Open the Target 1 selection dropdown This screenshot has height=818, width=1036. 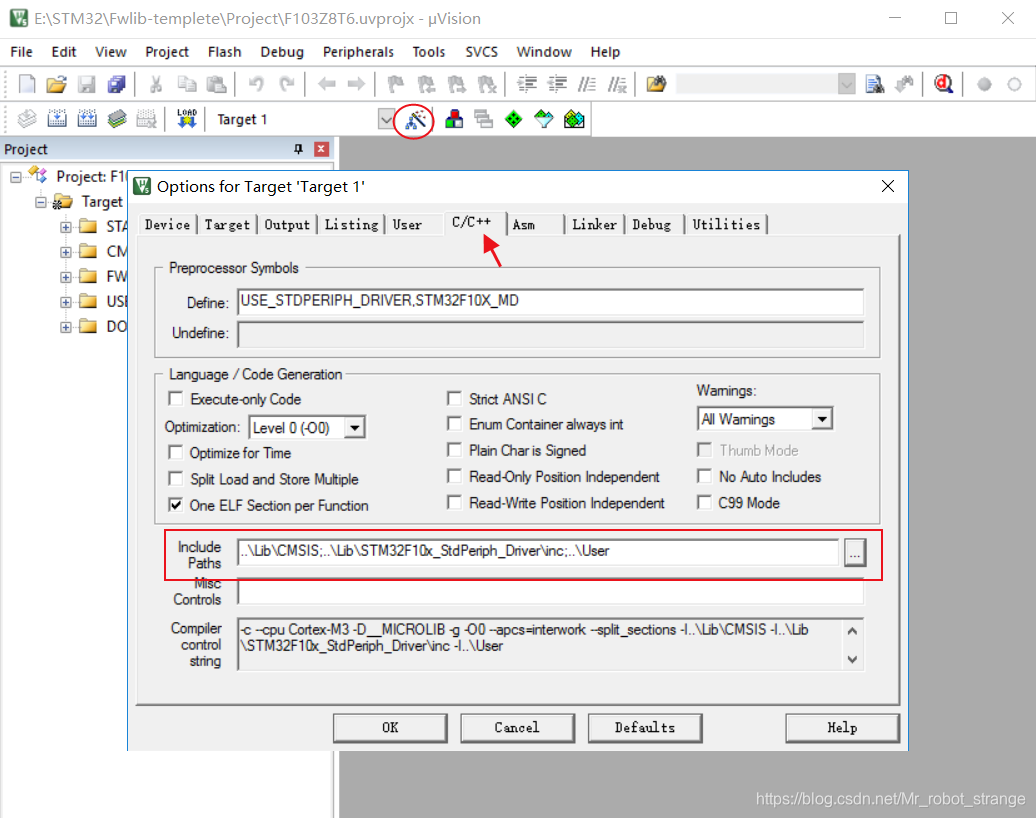[387, 120]
